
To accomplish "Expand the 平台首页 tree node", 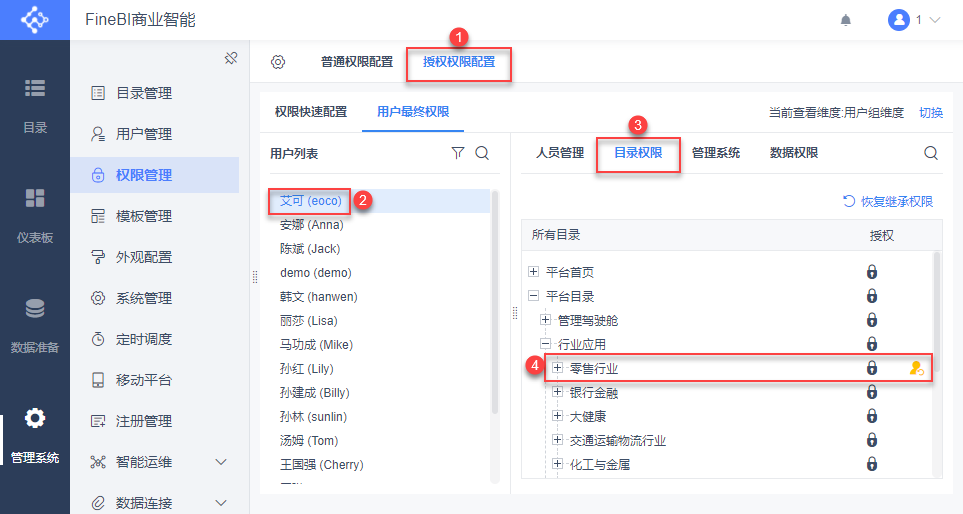I will coord(534,272).
